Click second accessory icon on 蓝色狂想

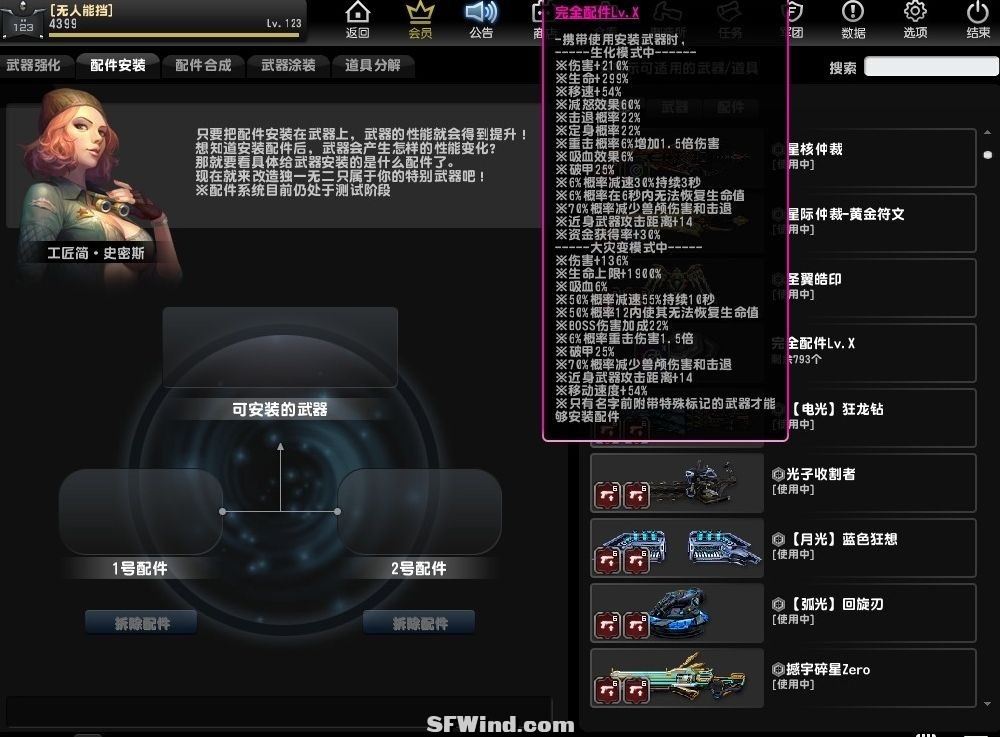coord(636,560)
